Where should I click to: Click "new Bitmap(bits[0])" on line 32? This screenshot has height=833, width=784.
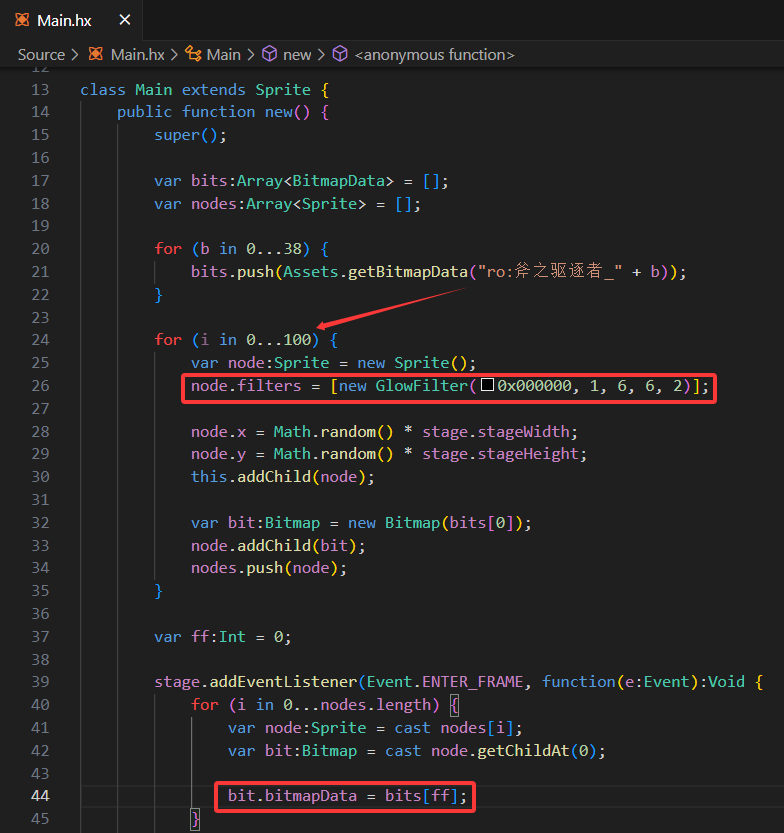point(435,523)
